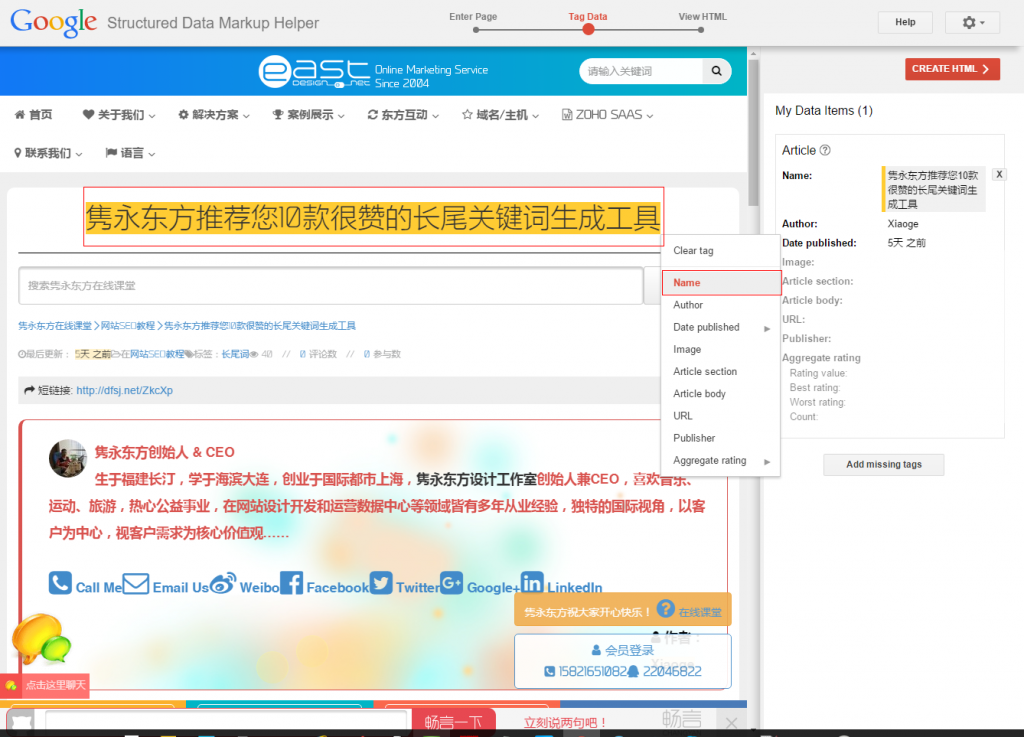This screenshot has height=737, width=1024.
Task: Click the Facebook social icon
Action: point(291,584)
